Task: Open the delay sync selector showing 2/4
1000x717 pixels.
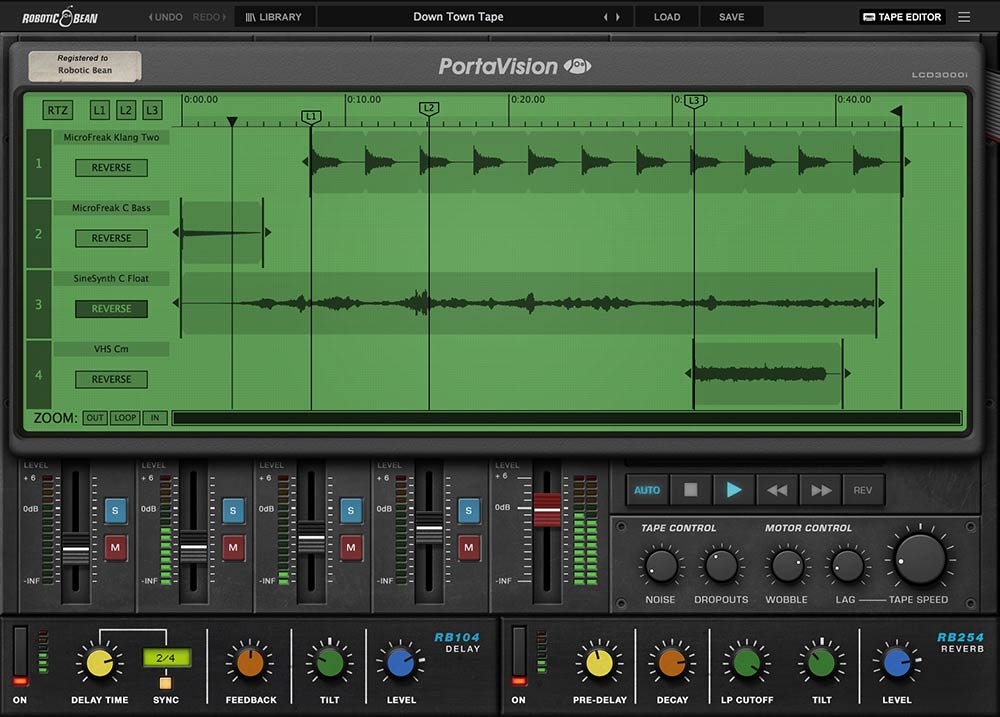Action: [166, 656]
